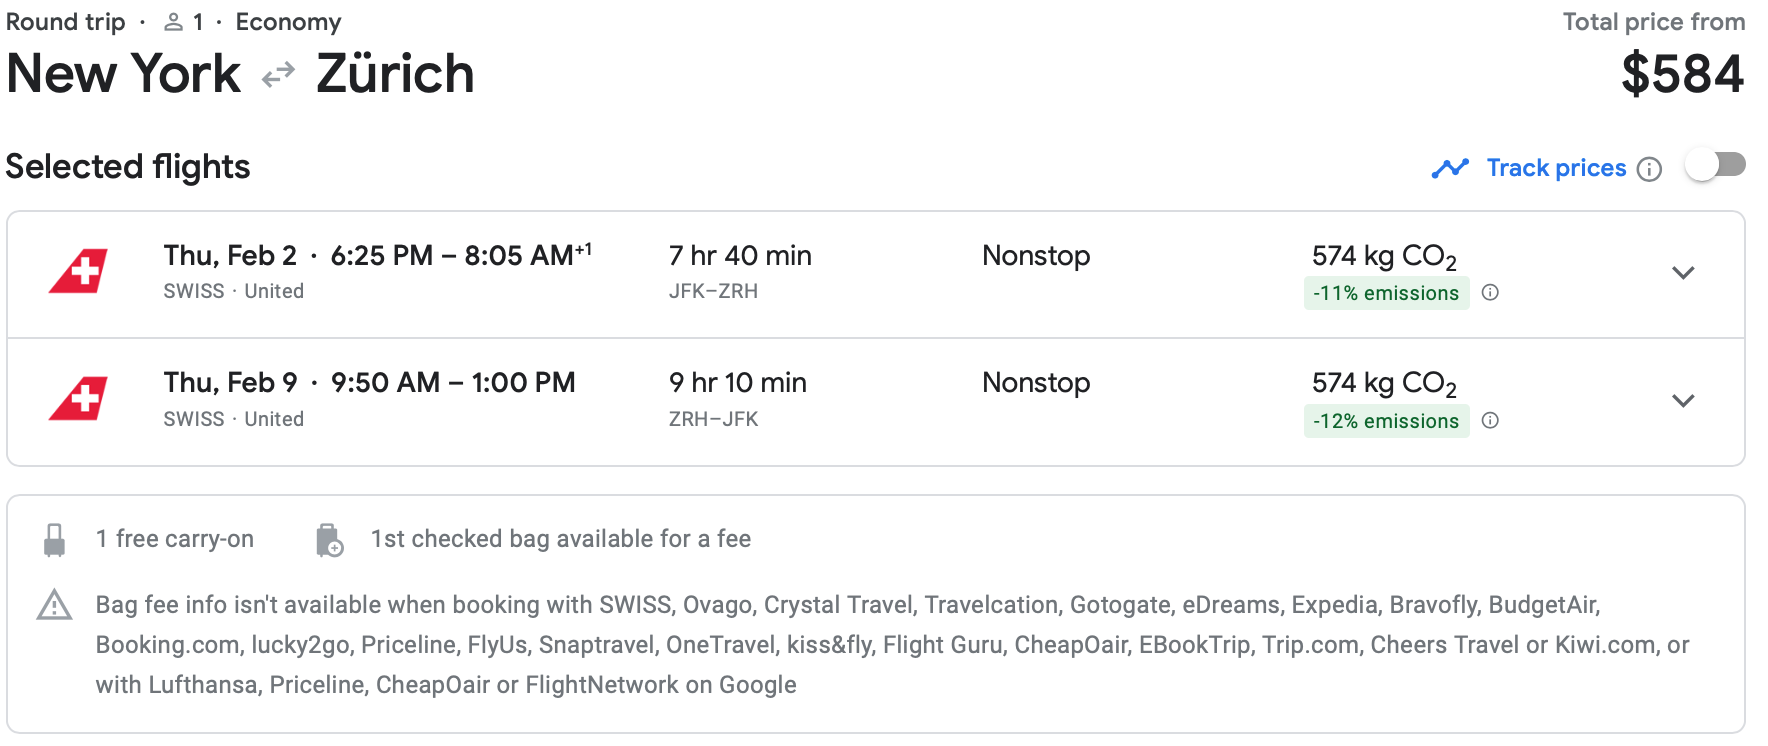The image size is (1768, 746).
Task: Click the SWISS logo on the Feb 9 flight
Action: 78,398
